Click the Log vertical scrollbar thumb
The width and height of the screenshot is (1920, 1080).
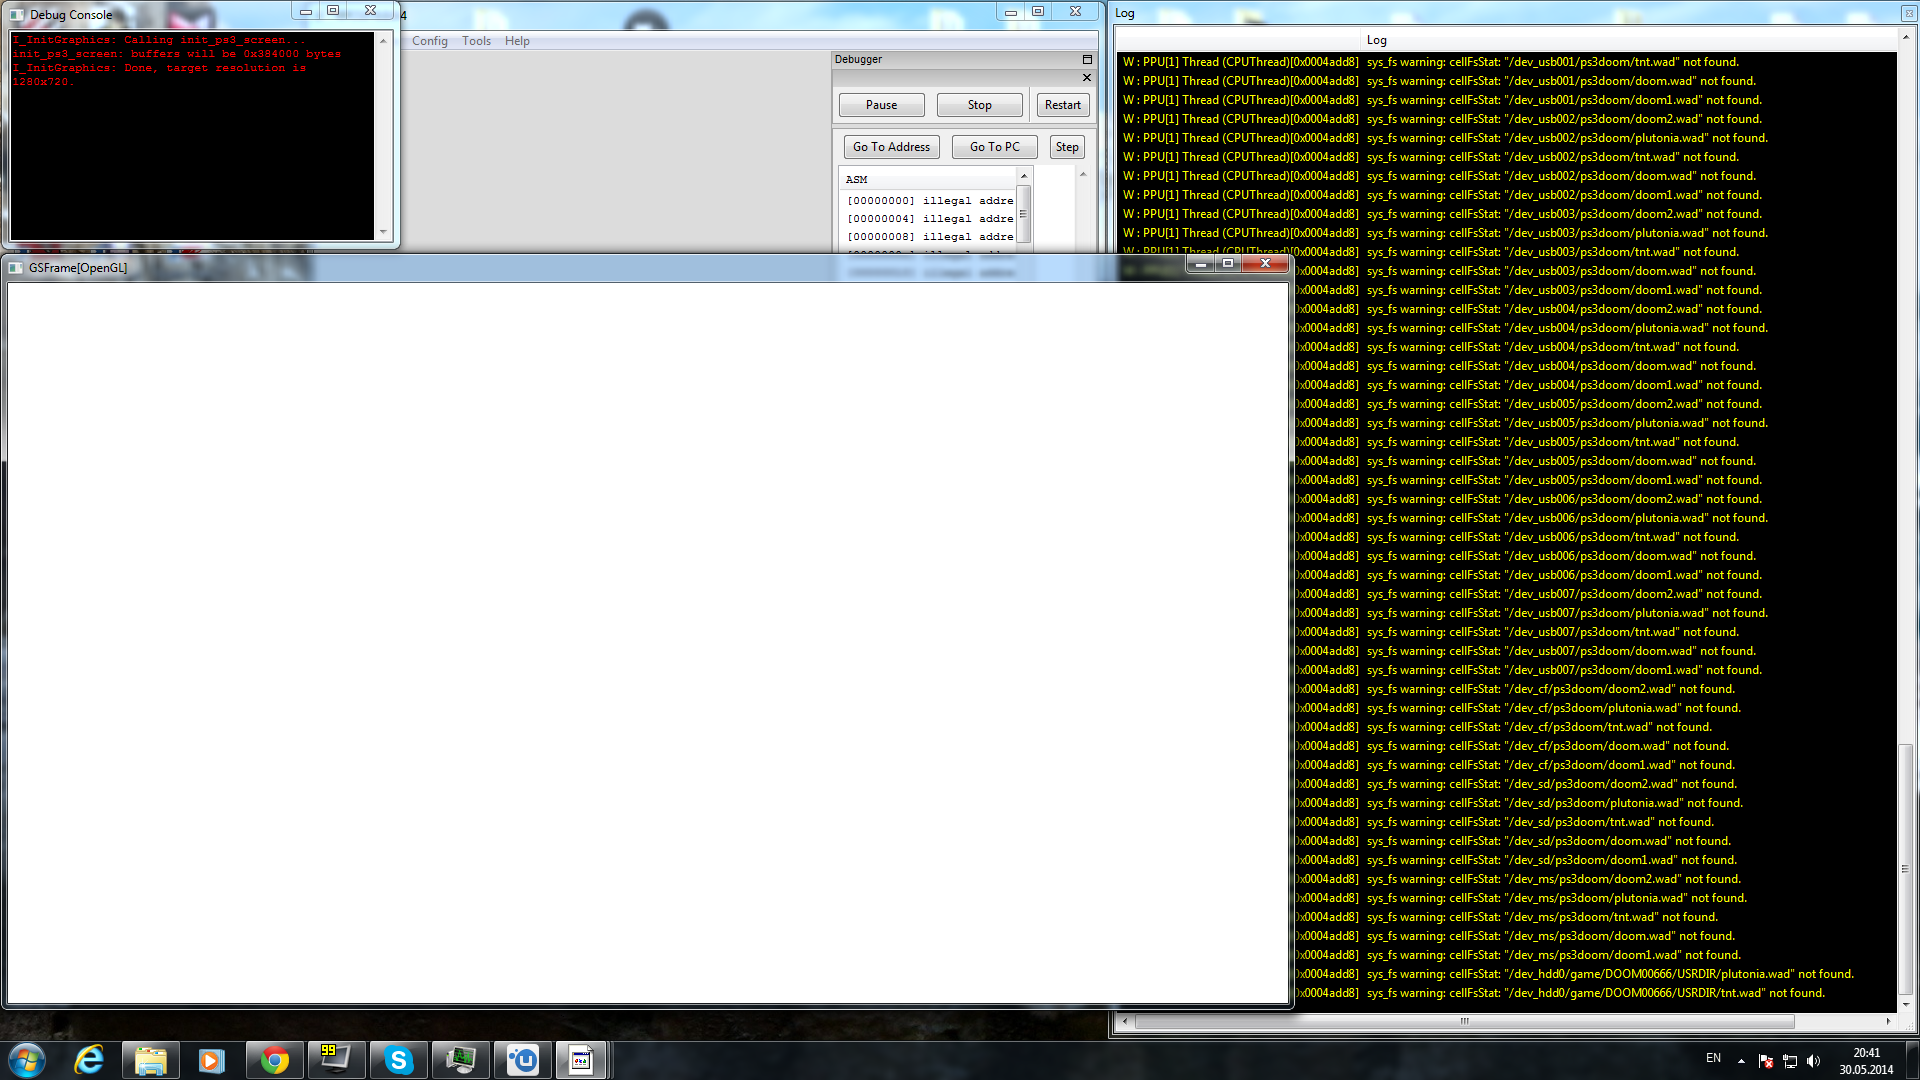pos(1906,868)
